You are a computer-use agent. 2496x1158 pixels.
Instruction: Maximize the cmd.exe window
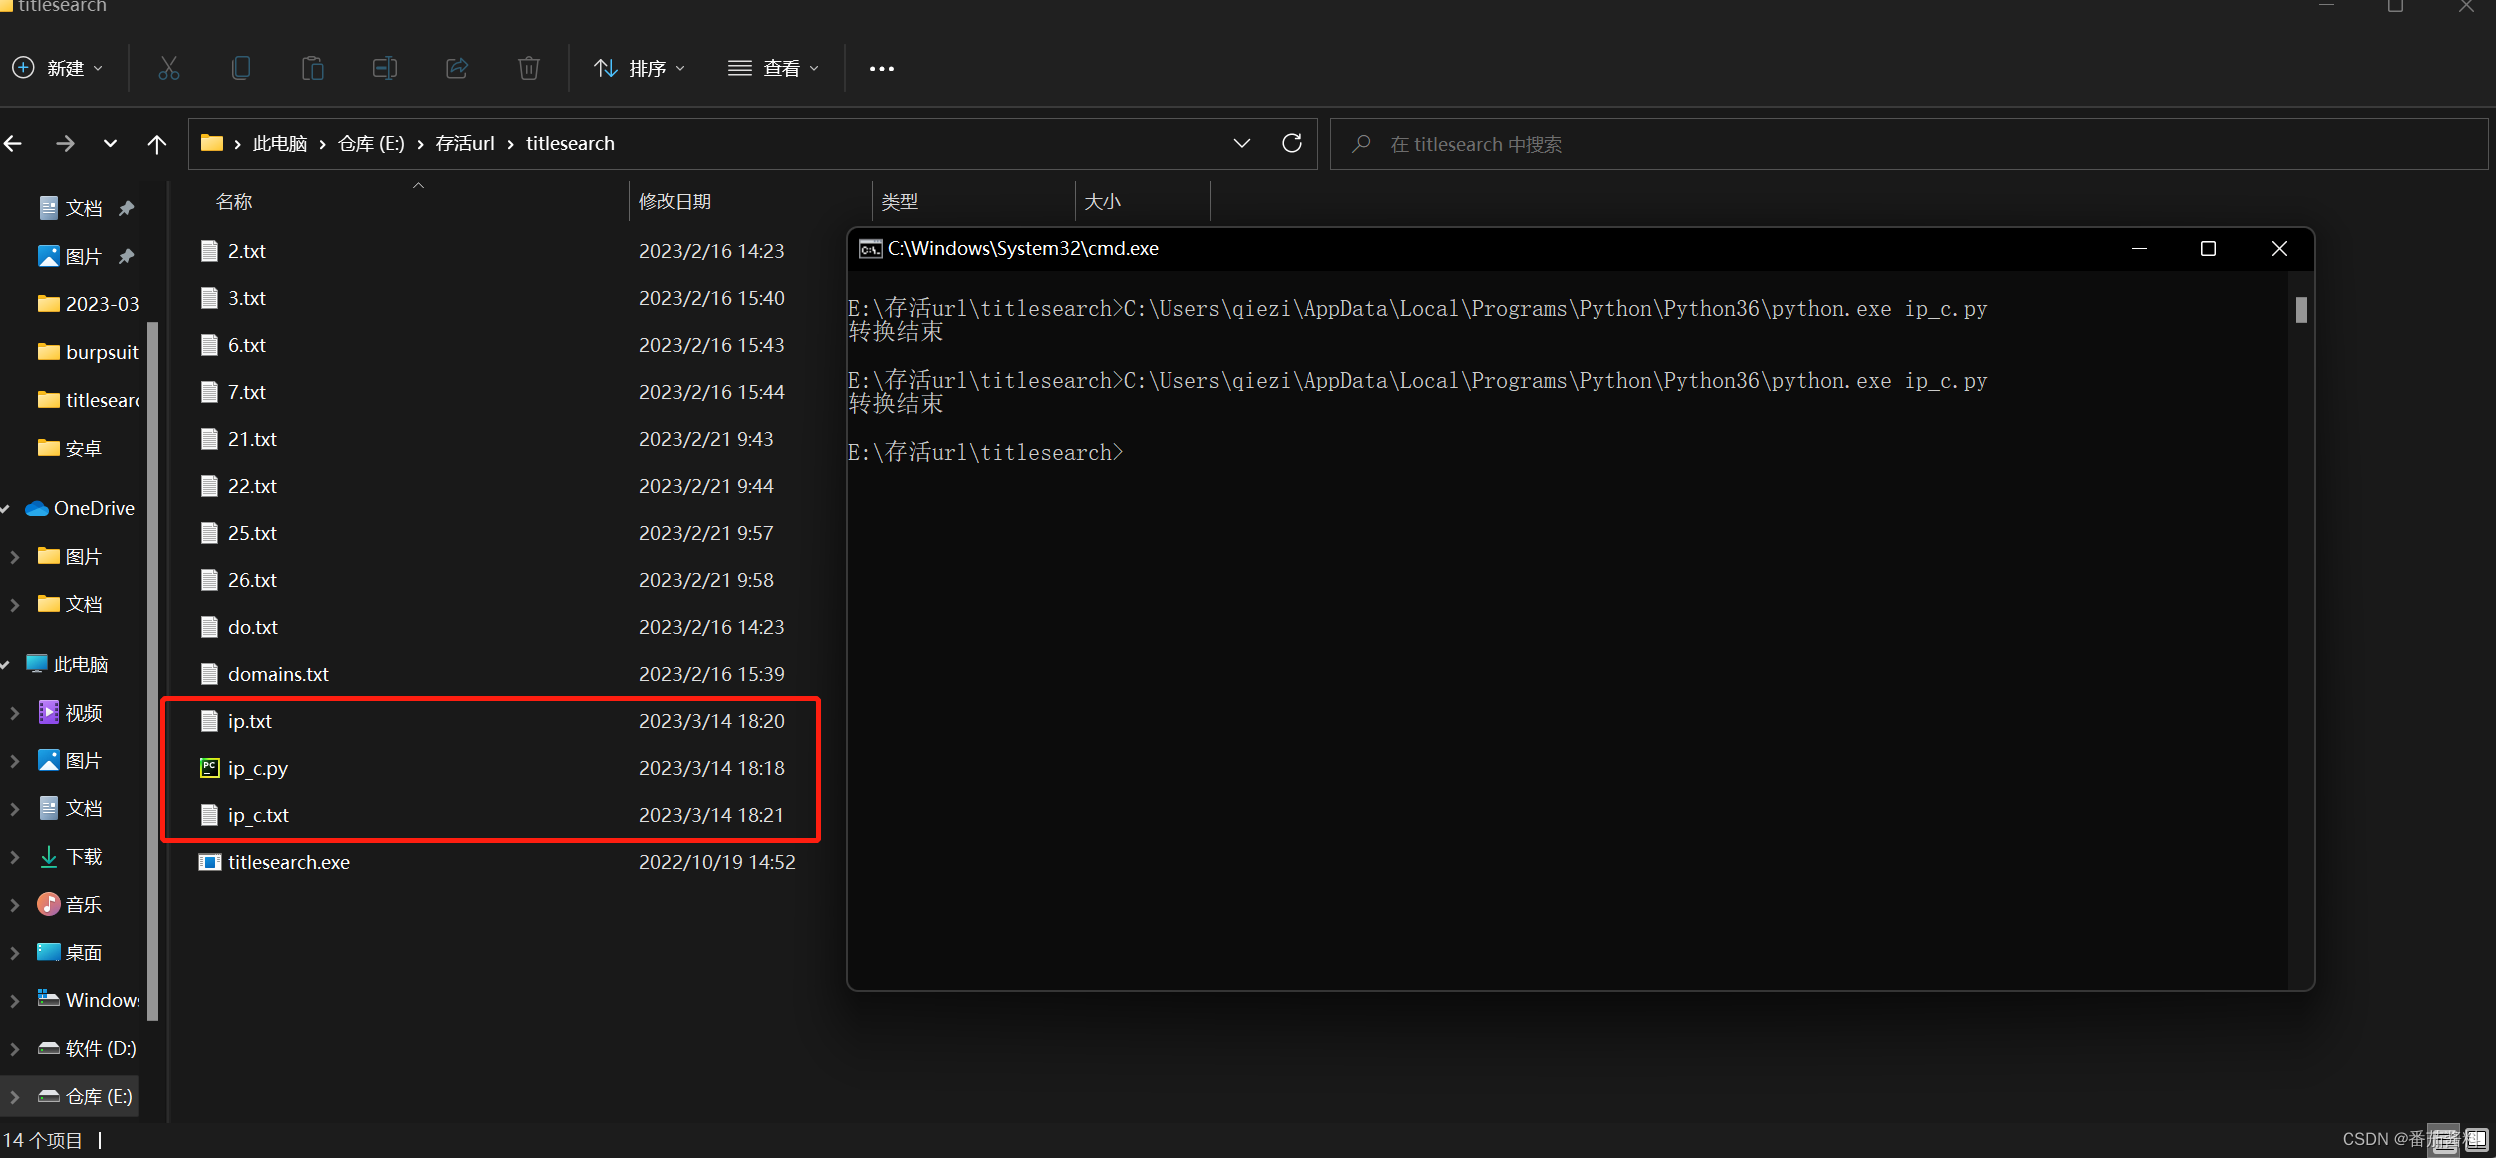click(2208, 249)
